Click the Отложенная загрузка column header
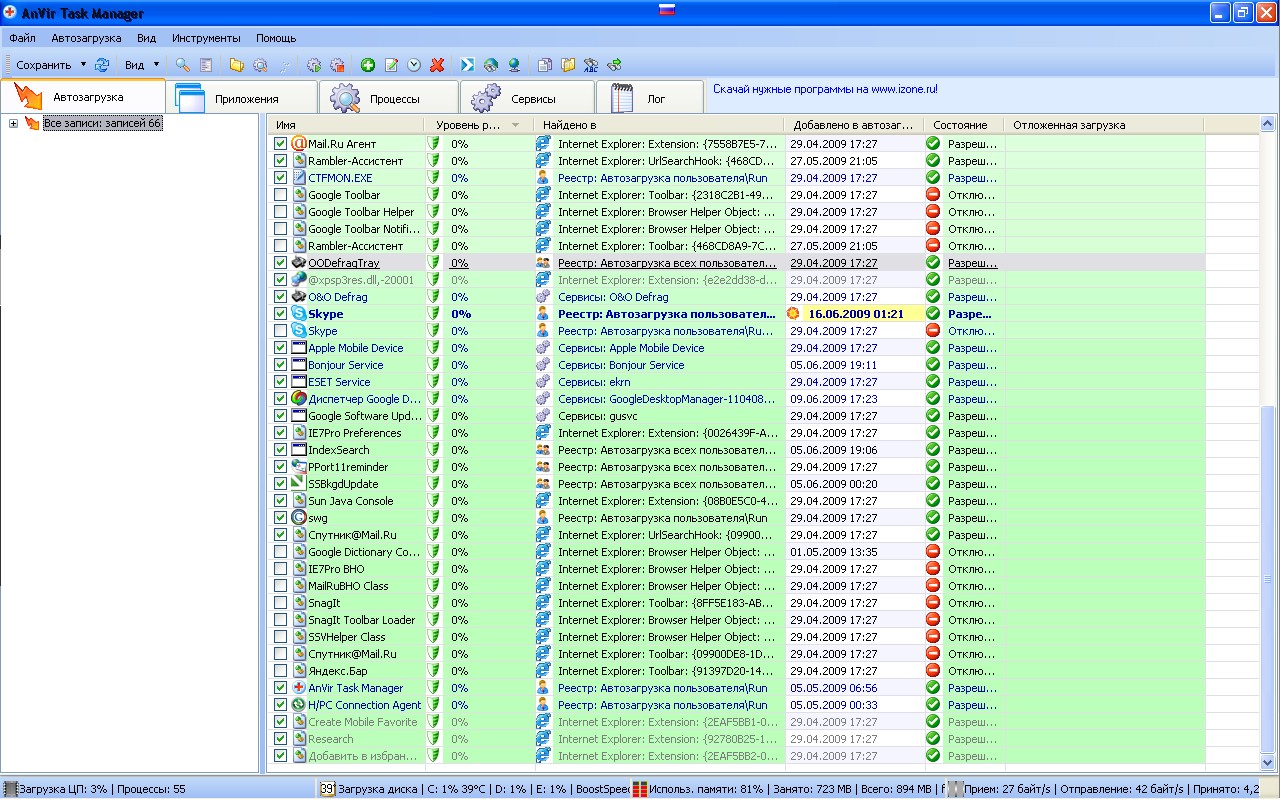1280x800 pixels. point(1104,125)
